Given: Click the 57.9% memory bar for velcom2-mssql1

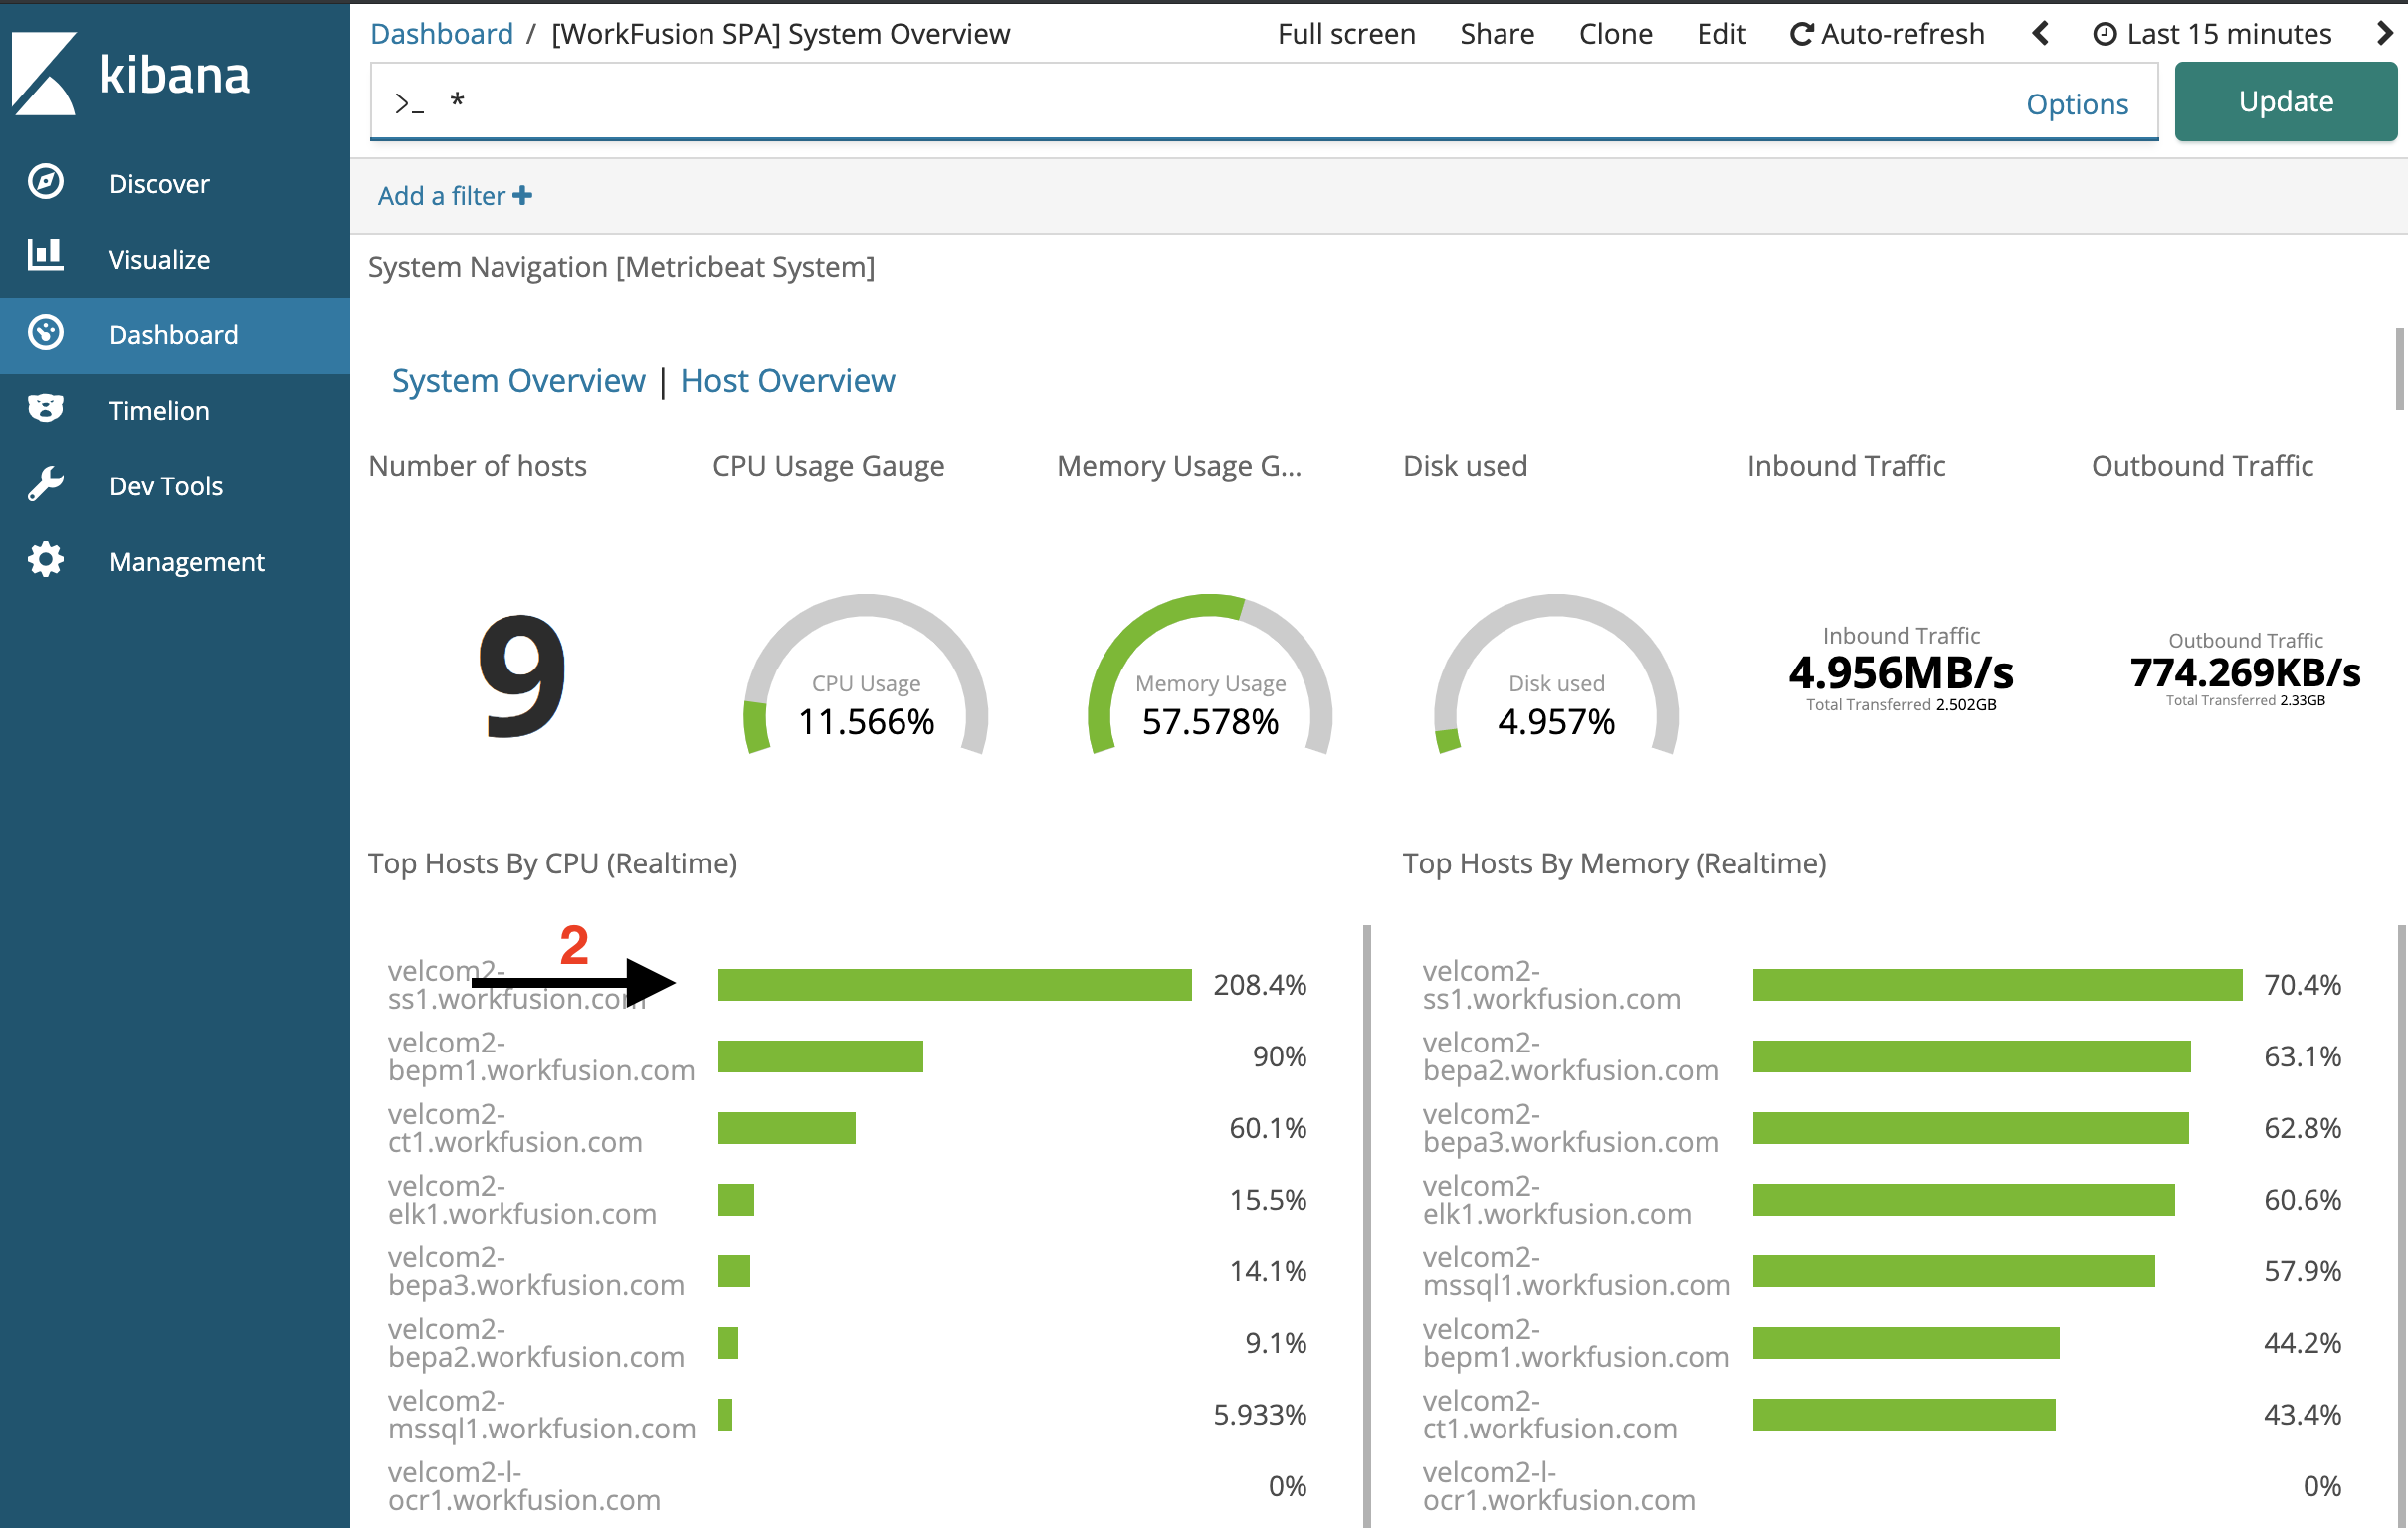Looking at the screenshot, I should tap(1954, 1271).
